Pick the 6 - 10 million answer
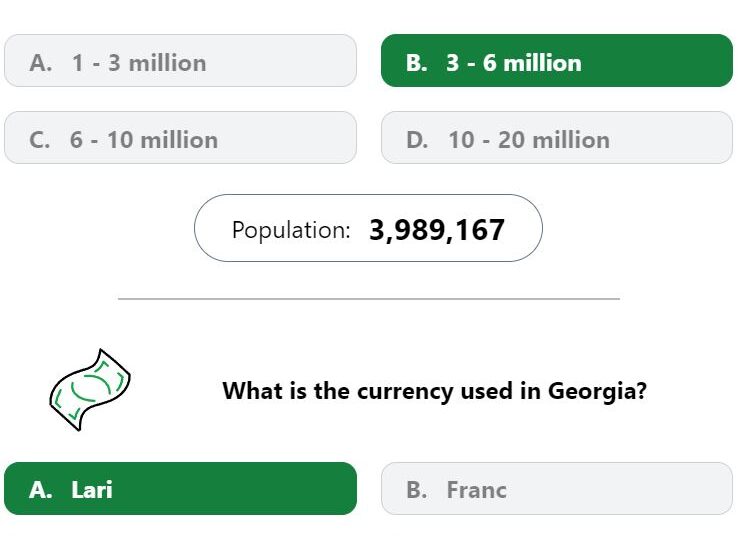 (x=180, y=138)
